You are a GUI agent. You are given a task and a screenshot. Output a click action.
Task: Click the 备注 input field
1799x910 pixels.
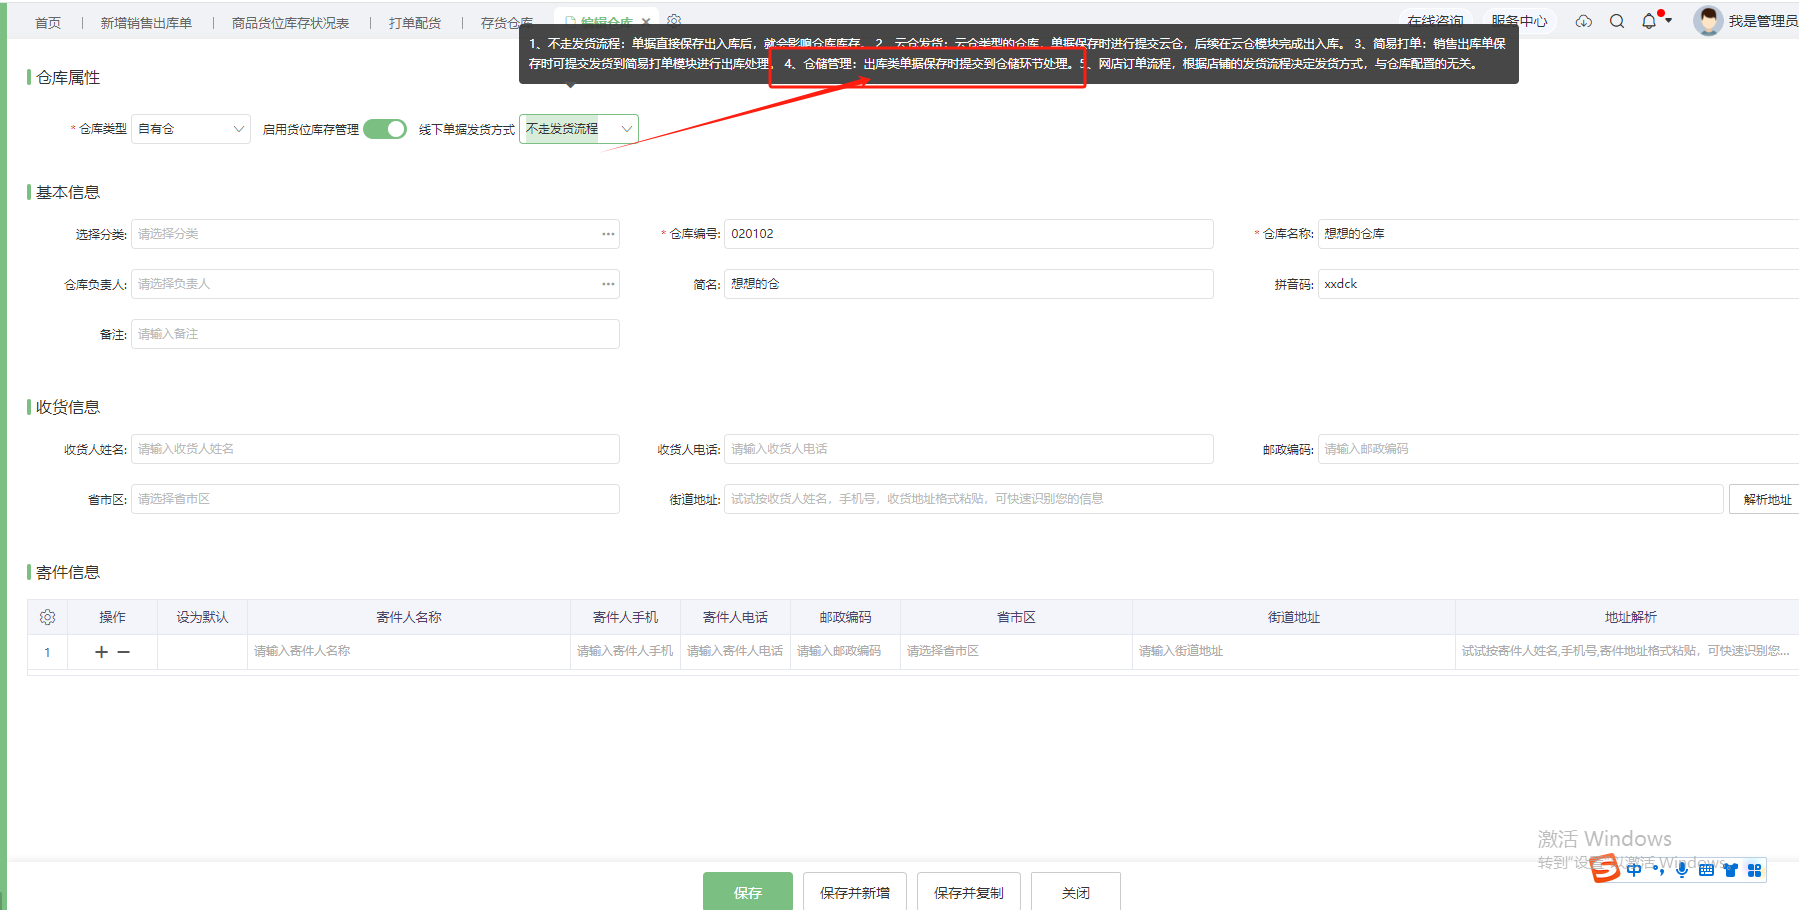[x=375, y=334]
